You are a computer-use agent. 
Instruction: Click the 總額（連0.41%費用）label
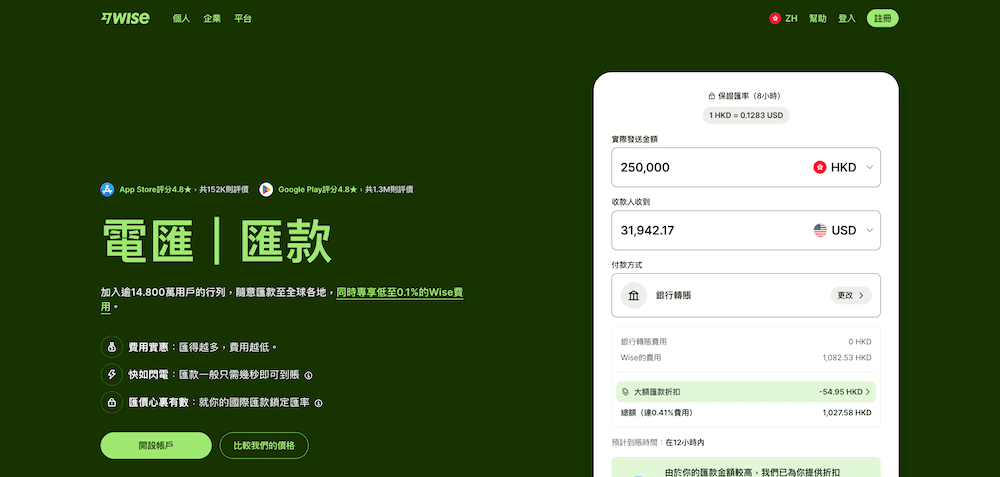[656, 413]
